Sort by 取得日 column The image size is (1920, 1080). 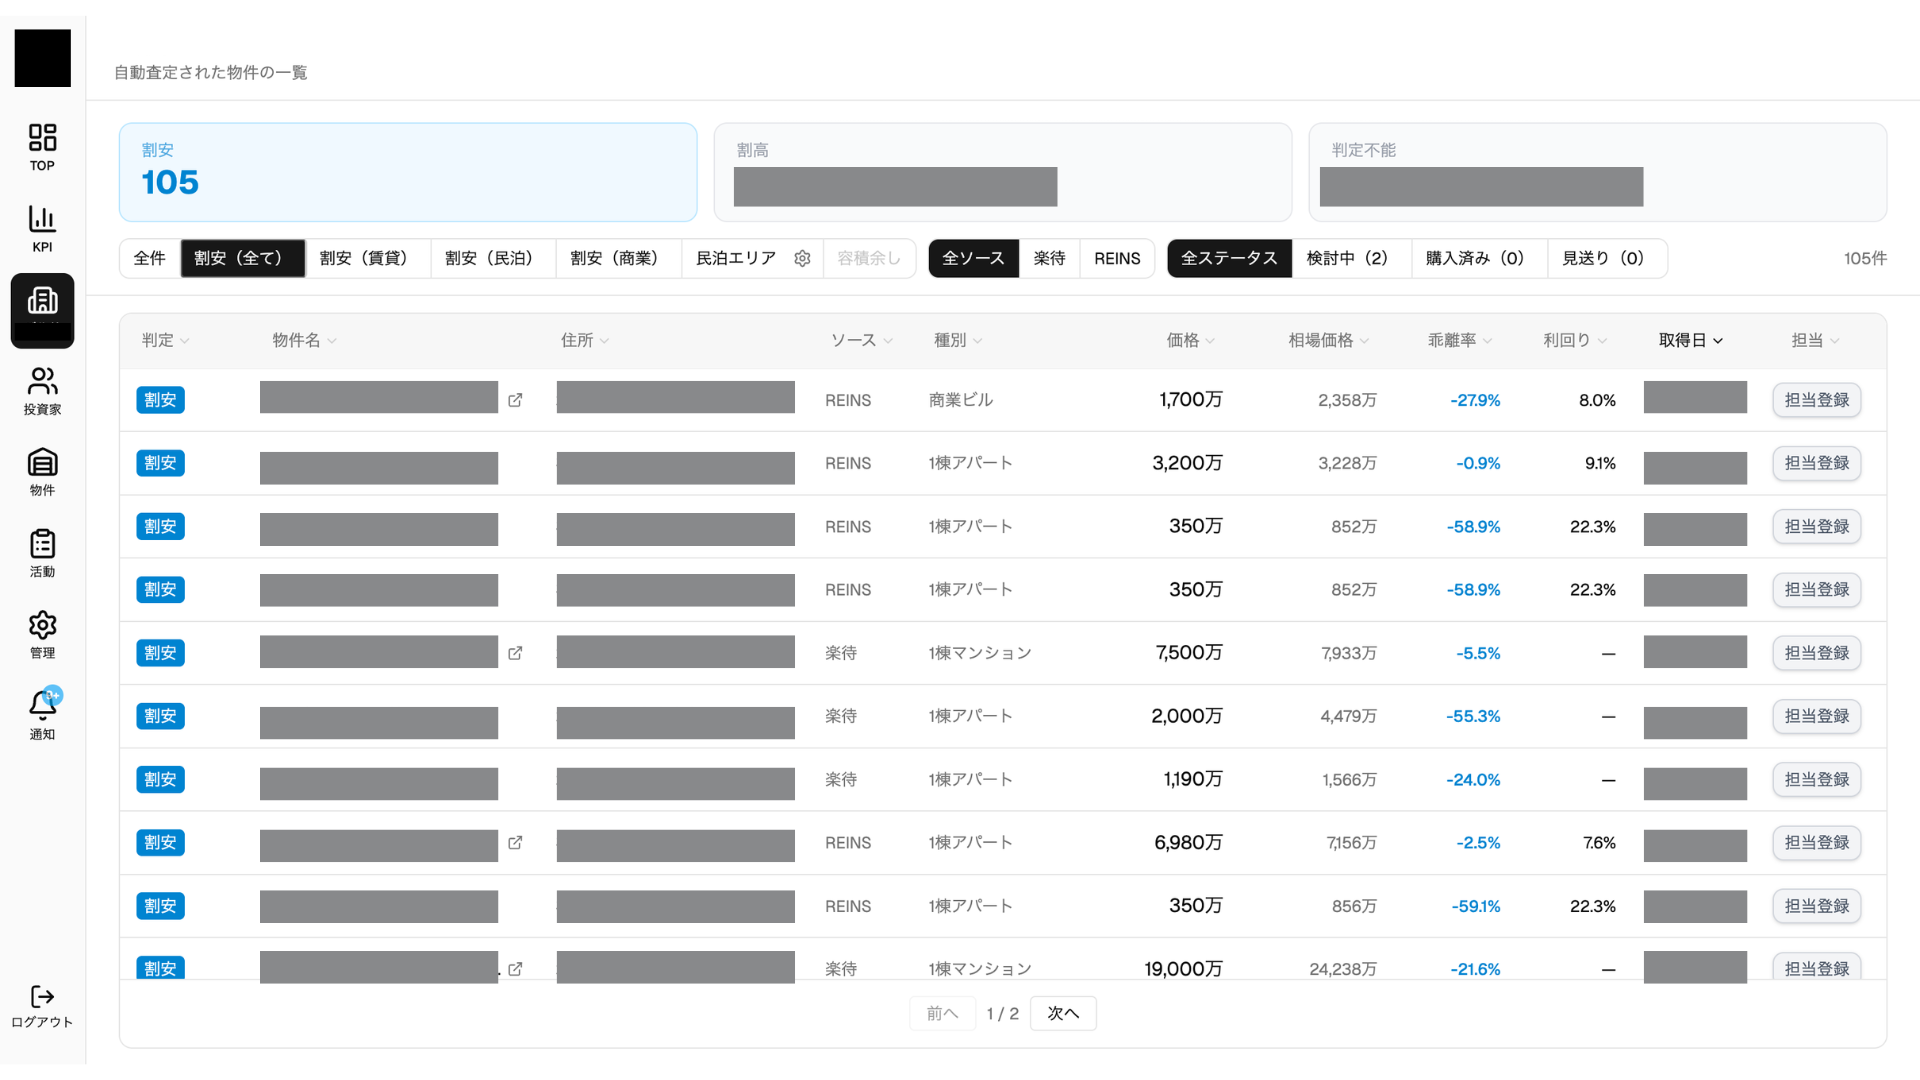click(1691, 340)
